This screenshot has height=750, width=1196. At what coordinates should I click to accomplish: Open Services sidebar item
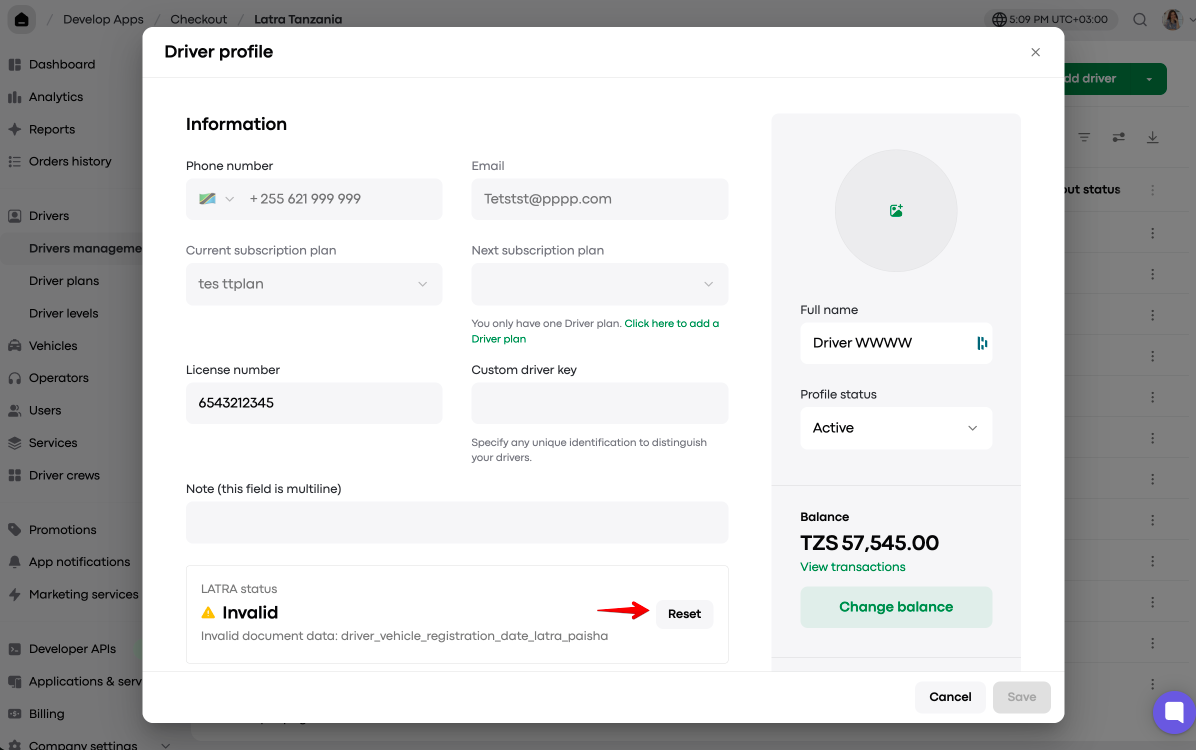pos(53,443)
